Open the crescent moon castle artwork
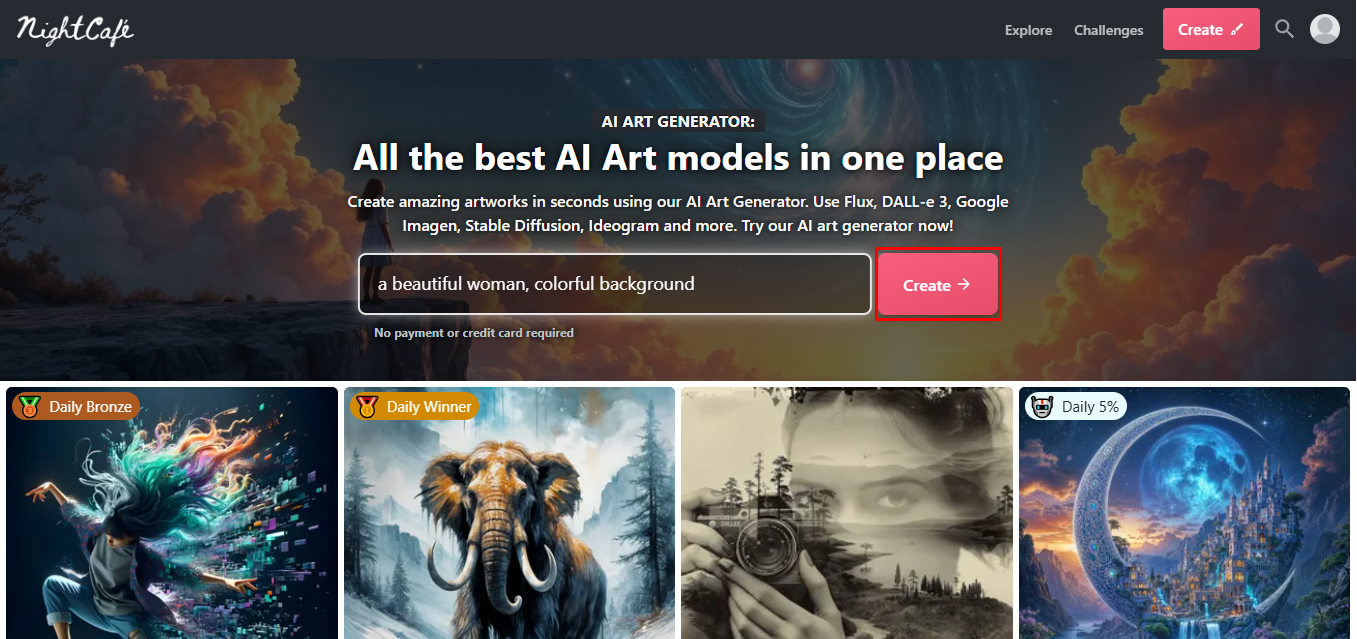Image resolution: width=1357 pixels, height=639 pixels. [x=1185, y=513]
